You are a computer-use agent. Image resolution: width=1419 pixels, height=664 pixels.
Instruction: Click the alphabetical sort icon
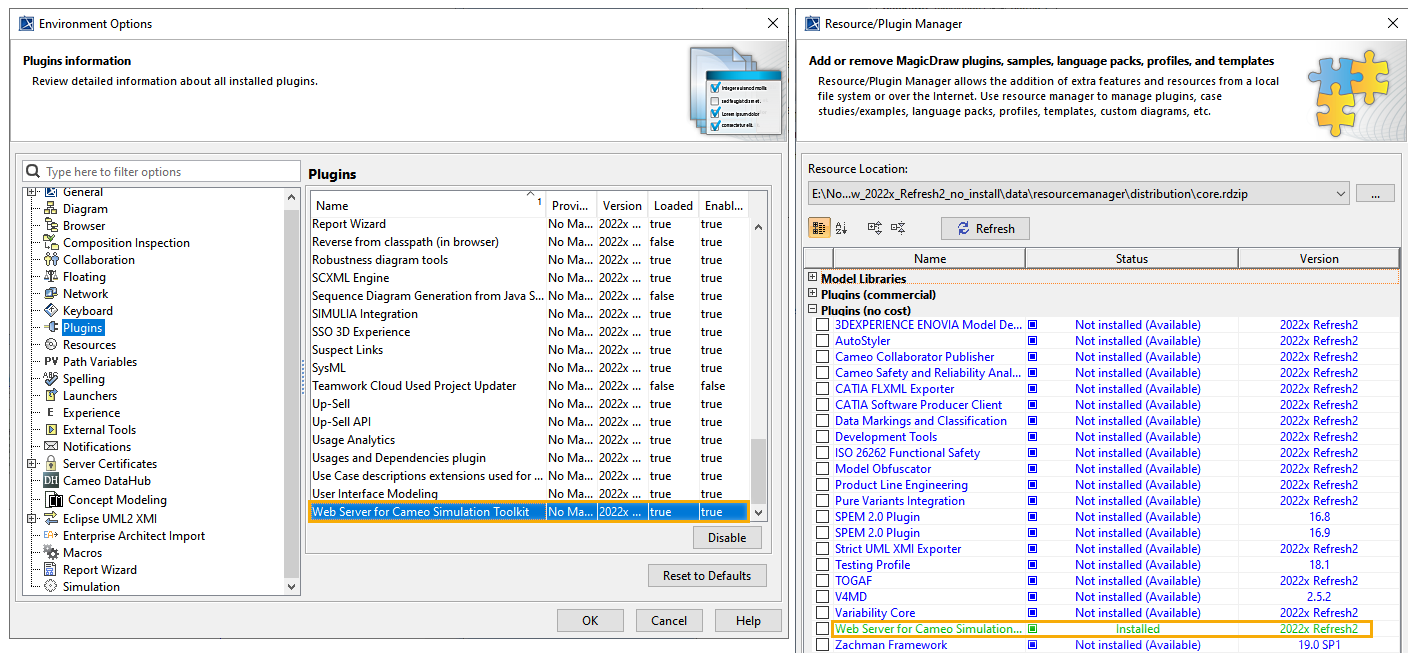pos(842,228)
